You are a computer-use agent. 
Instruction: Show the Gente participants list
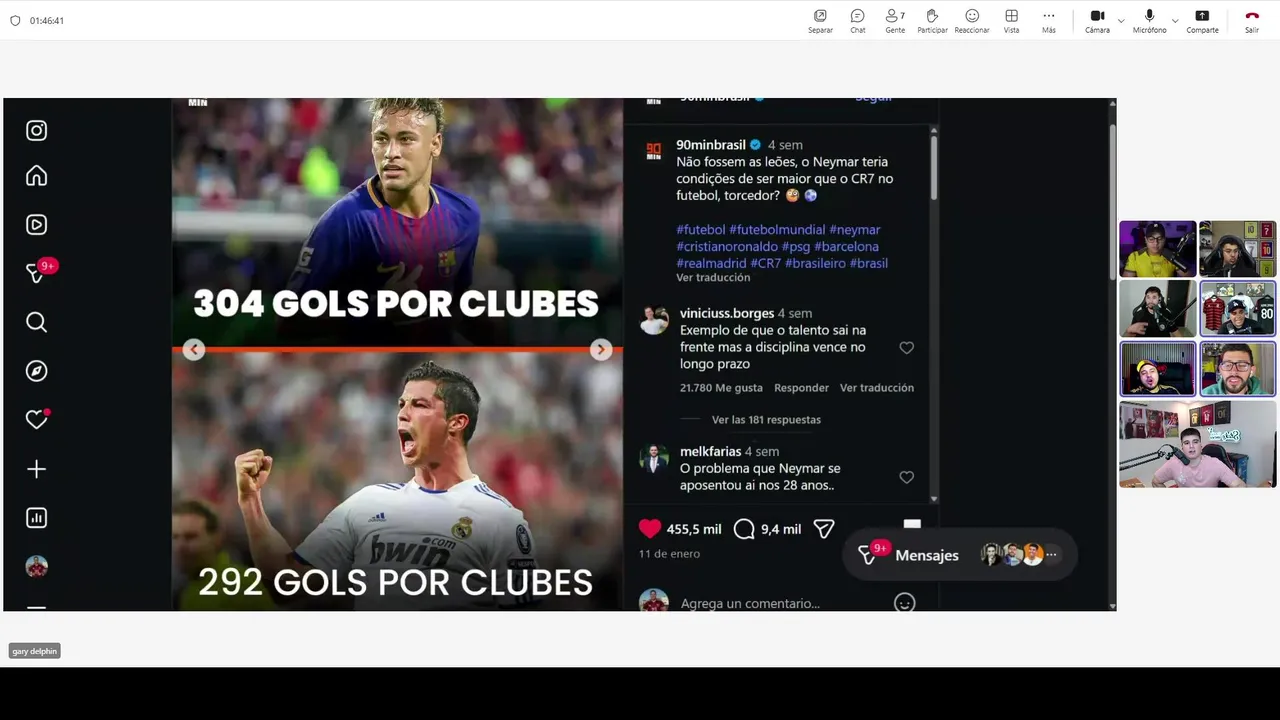[895, 21]
